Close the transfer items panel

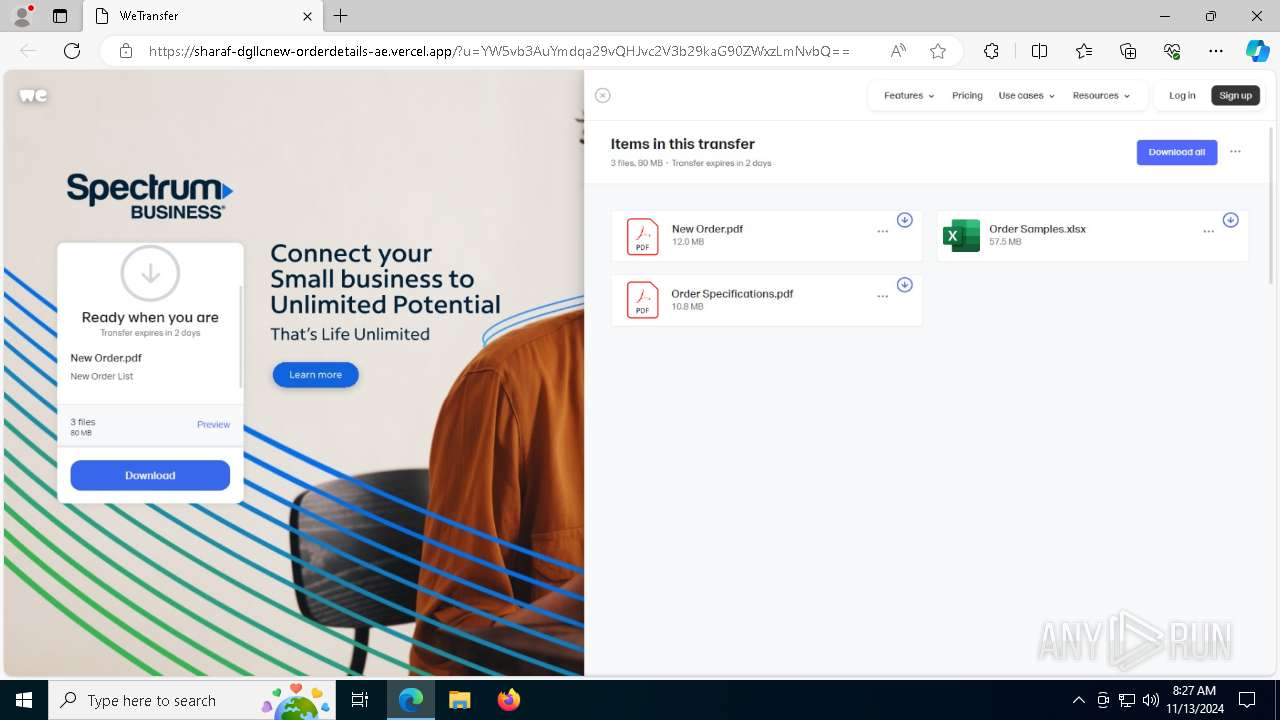tap(602, 95)
